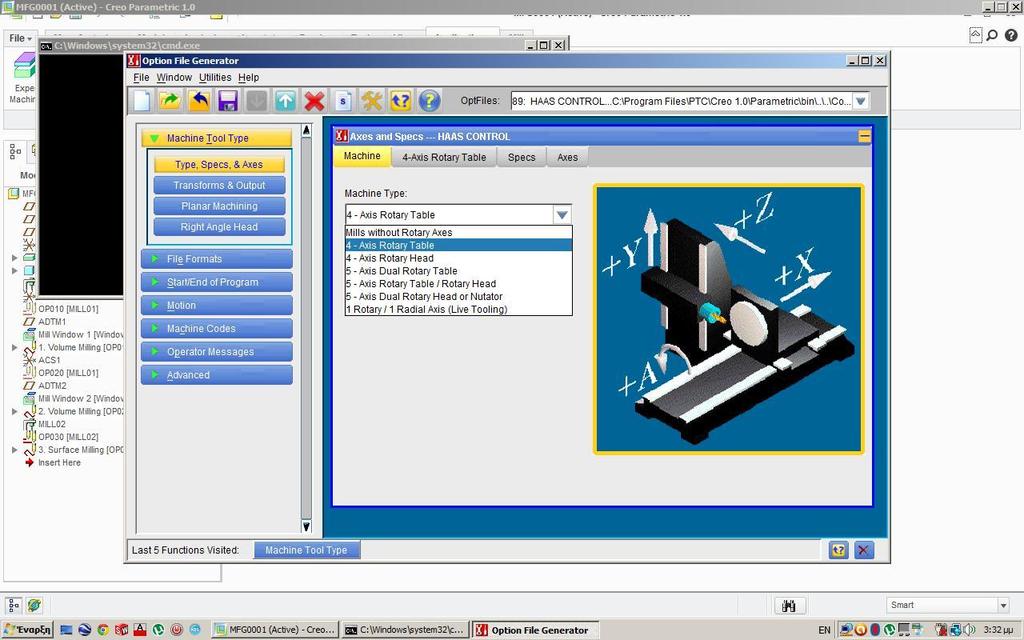Click scroll-up arrow of left panel scrollbar
Image resolution: width=1024 pixels, height=640 pixels.
pos(306,131)
